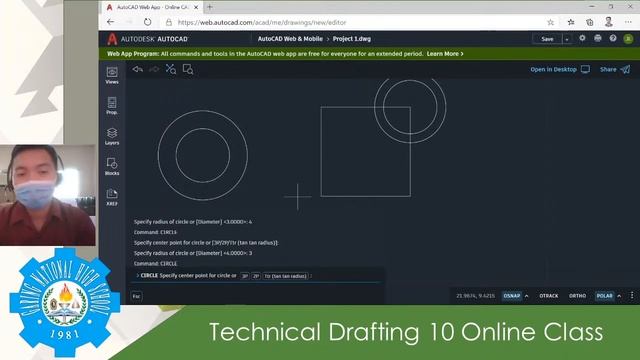Open the browser favorites list icon
Image resolution: width=640 pixels, height=360 pixels.
point(571,22)
